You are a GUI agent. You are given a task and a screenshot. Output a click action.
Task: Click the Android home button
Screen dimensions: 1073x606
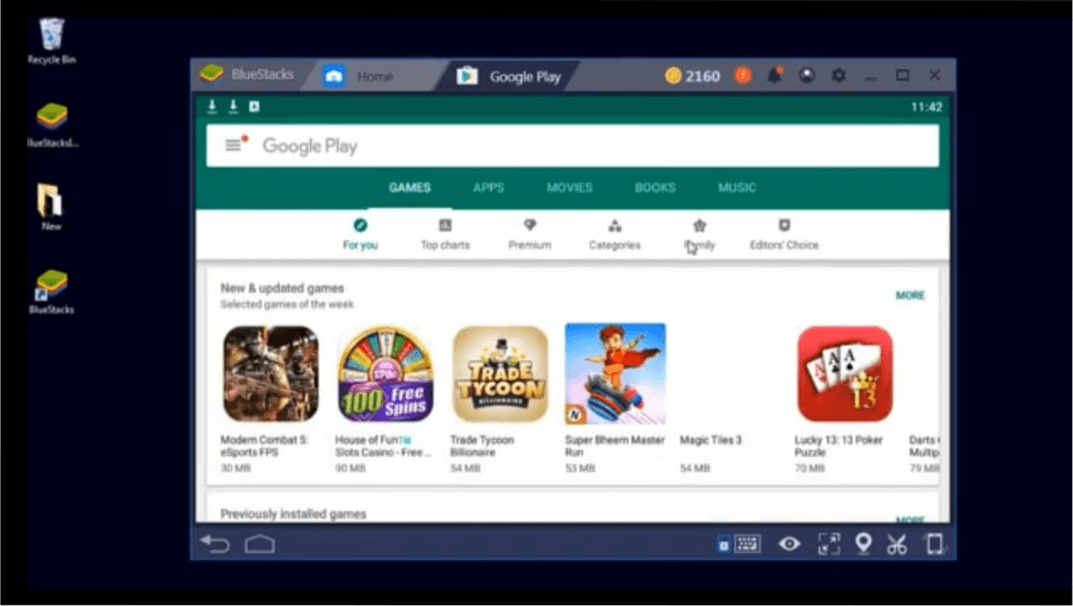click(x=260, y=544)
